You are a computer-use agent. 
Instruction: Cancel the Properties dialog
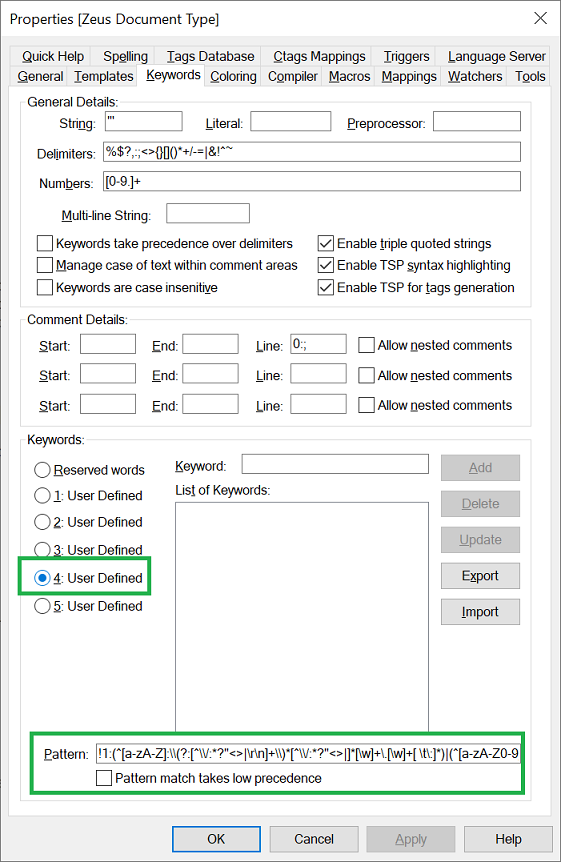click(x=314, y=839)
